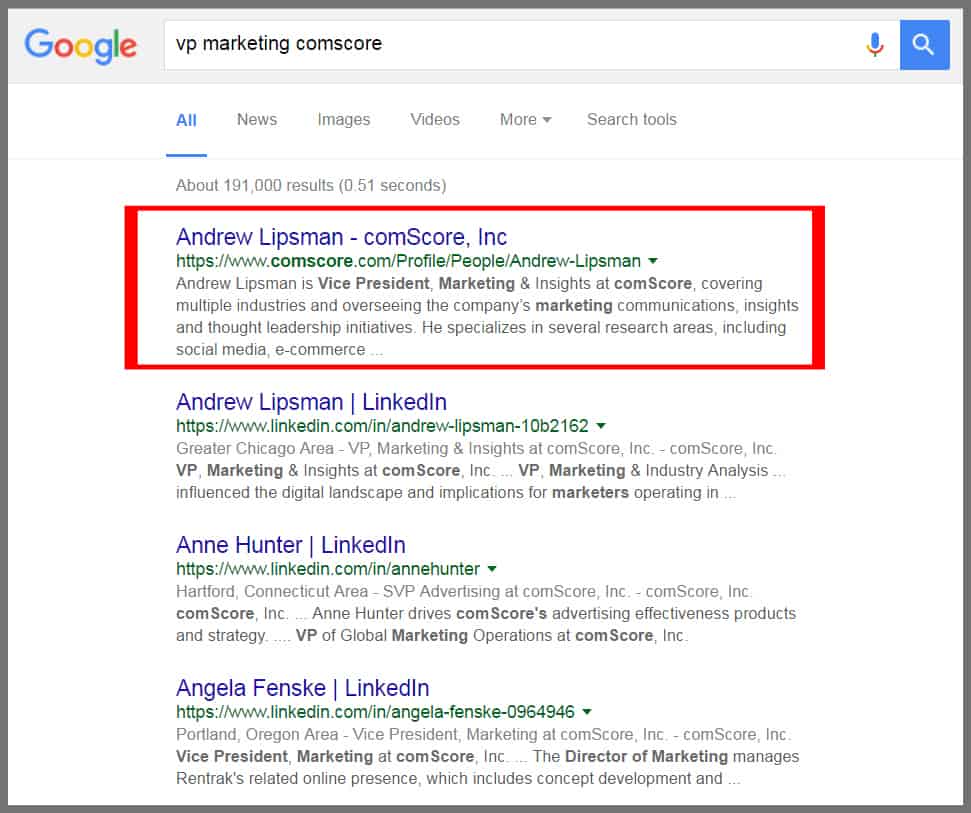Click the search box with query text
The width and height of the screenshot is (971, 813).
coord(500,45)
